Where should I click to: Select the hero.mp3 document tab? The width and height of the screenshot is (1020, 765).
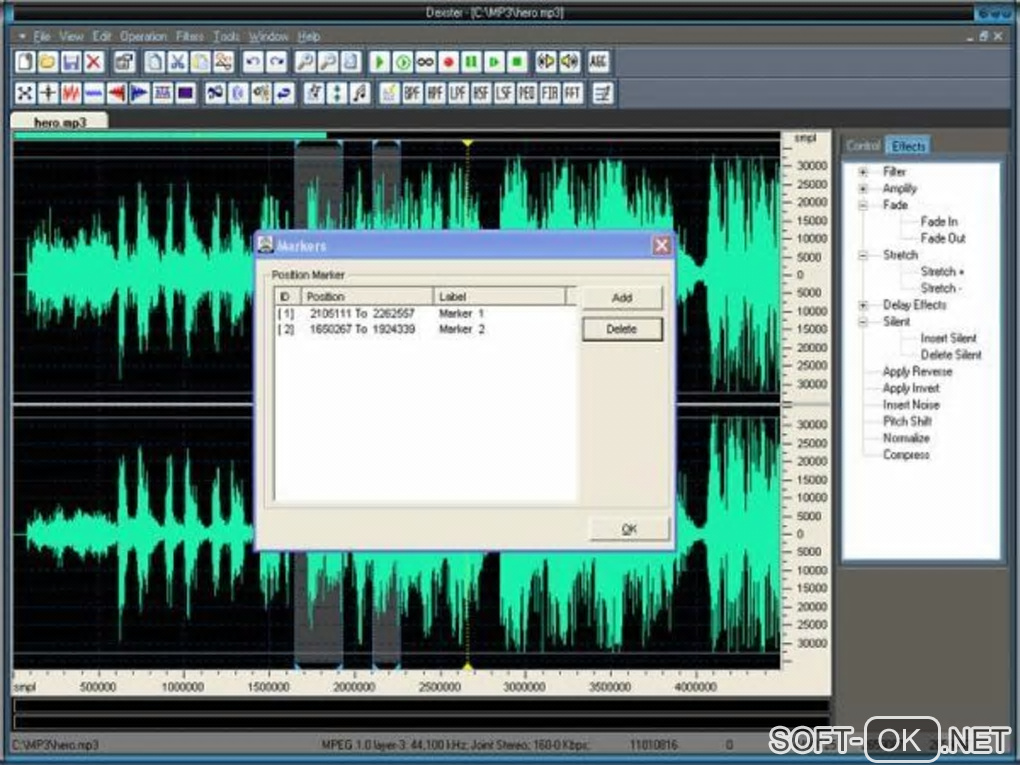tap(60, 122)
